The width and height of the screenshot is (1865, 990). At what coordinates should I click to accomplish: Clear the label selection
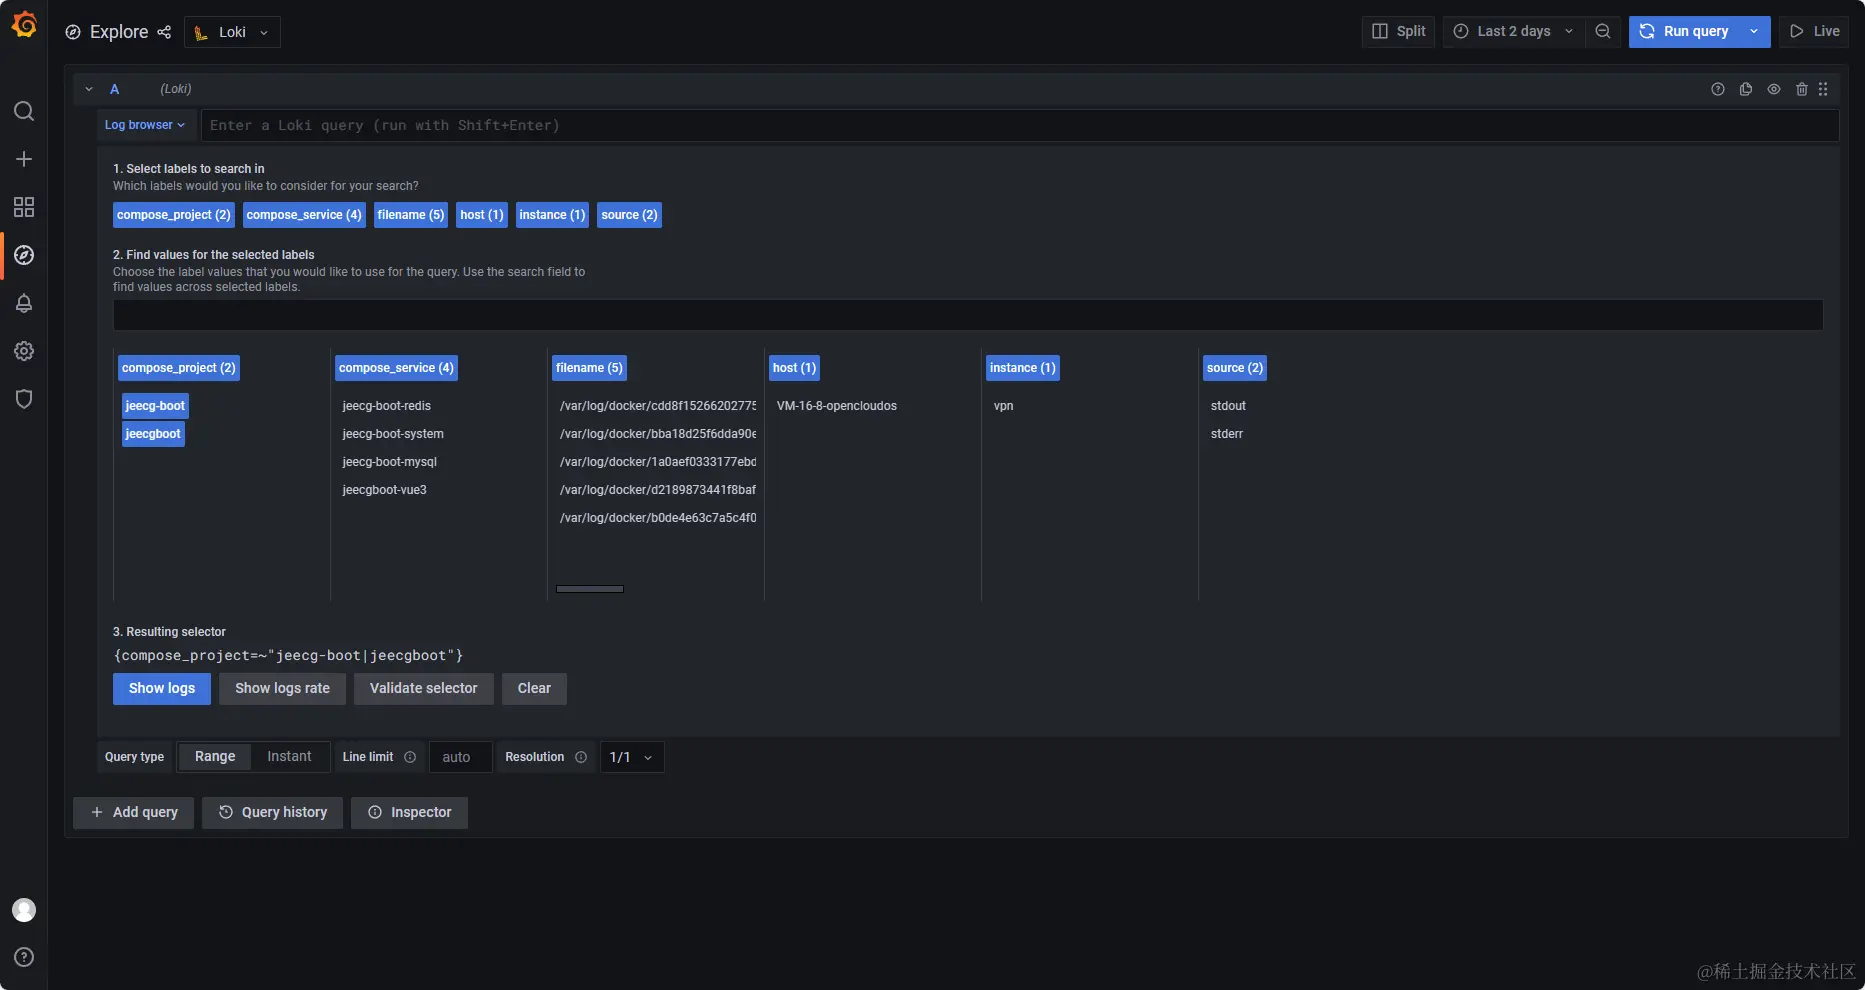click(534, 689)
